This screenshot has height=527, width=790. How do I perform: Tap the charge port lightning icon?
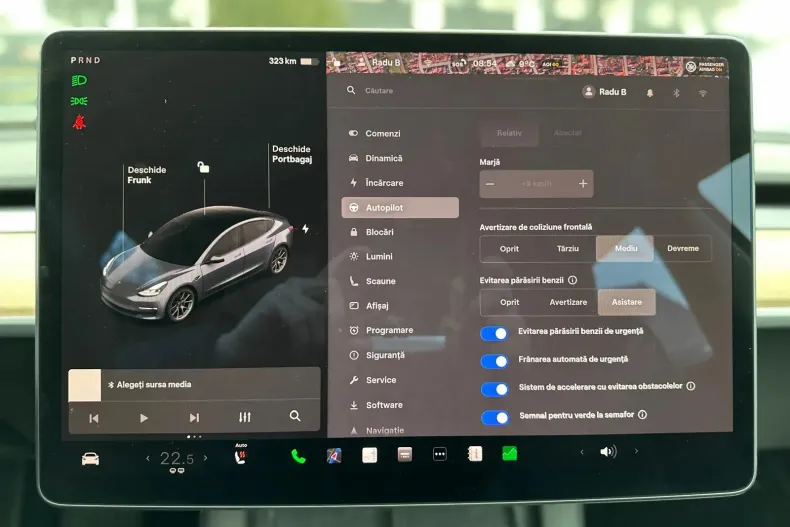tap(305, 229)
